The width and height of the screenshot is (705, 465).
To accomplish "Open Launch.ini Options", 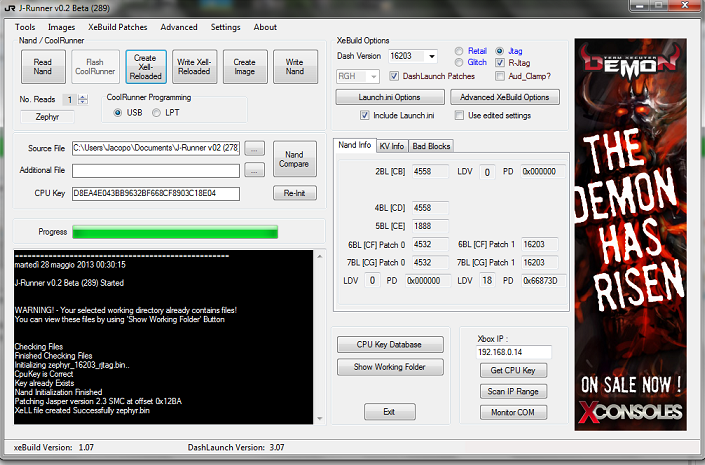I will pos(389,97).
